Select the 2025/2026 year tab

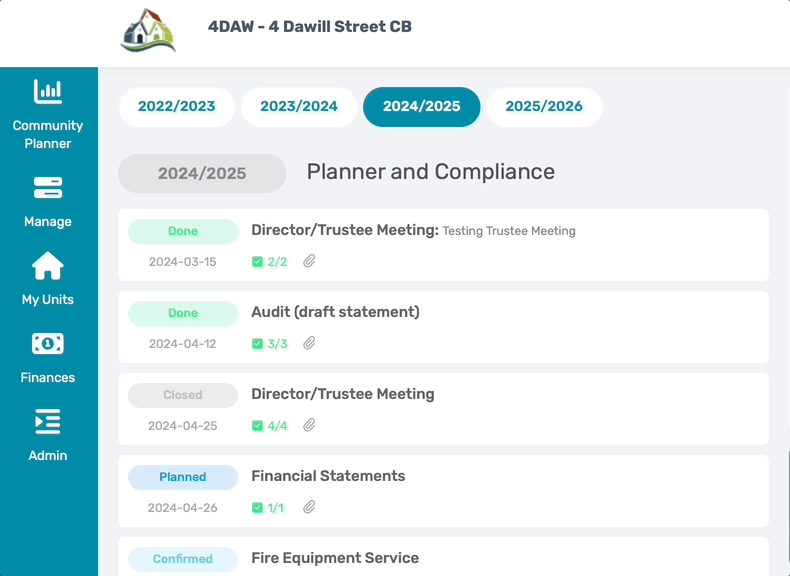[544, 107]
